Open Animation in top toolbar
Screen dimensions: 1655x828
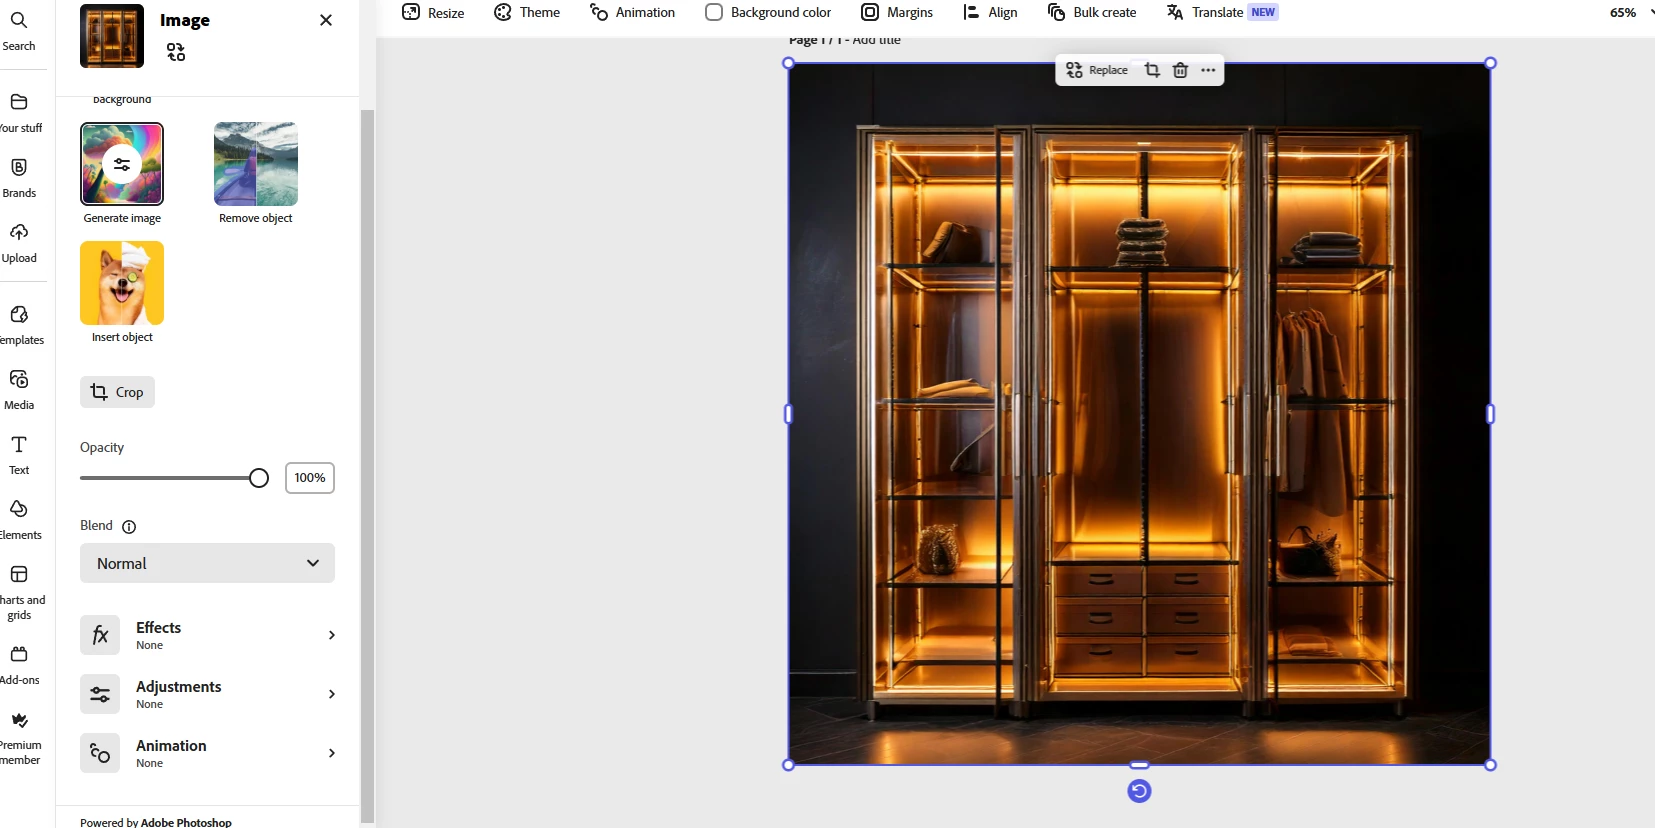632,12
